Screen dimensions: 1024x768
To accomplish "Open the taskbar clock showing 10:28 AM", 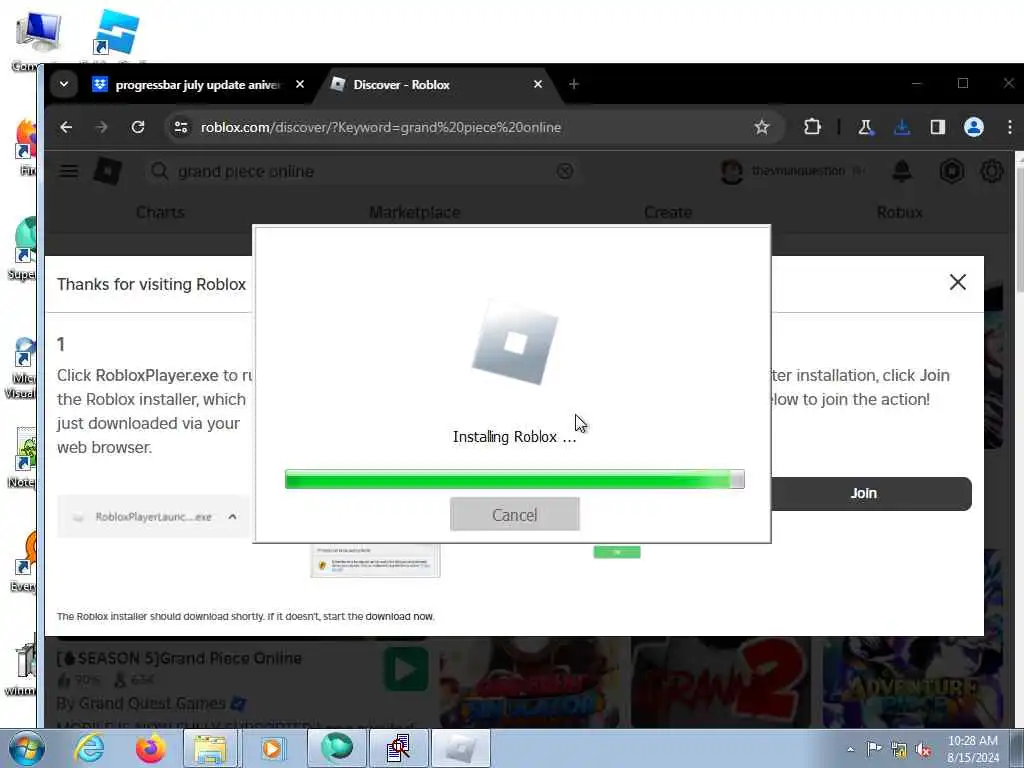I will pos(973,749).
